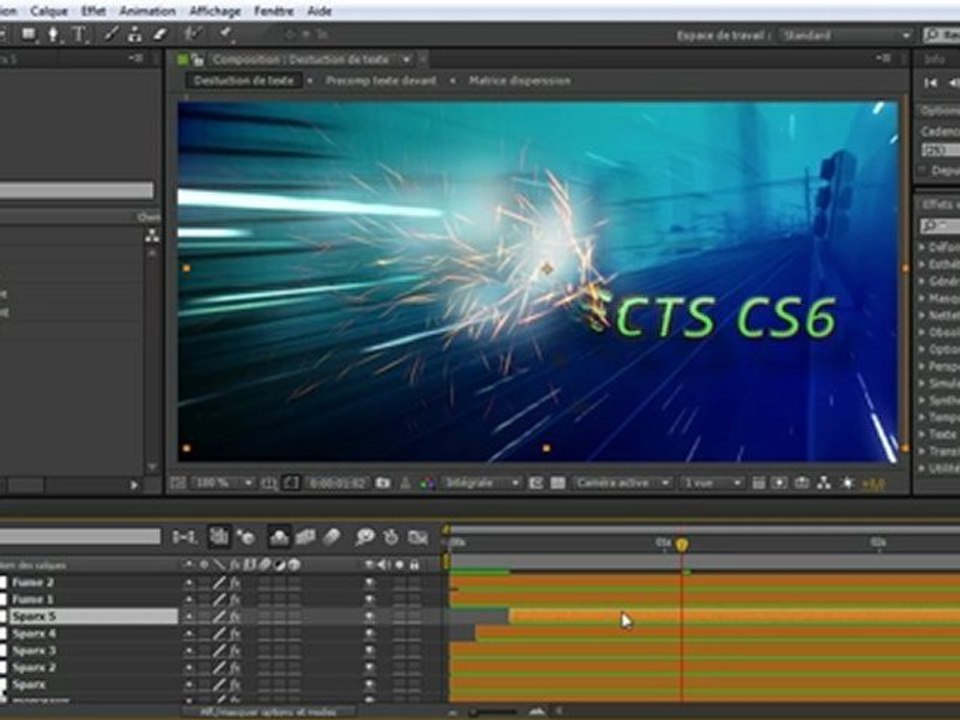Toggle live update in the timeline
Viewport: 960px width, 720px height.
219,537
